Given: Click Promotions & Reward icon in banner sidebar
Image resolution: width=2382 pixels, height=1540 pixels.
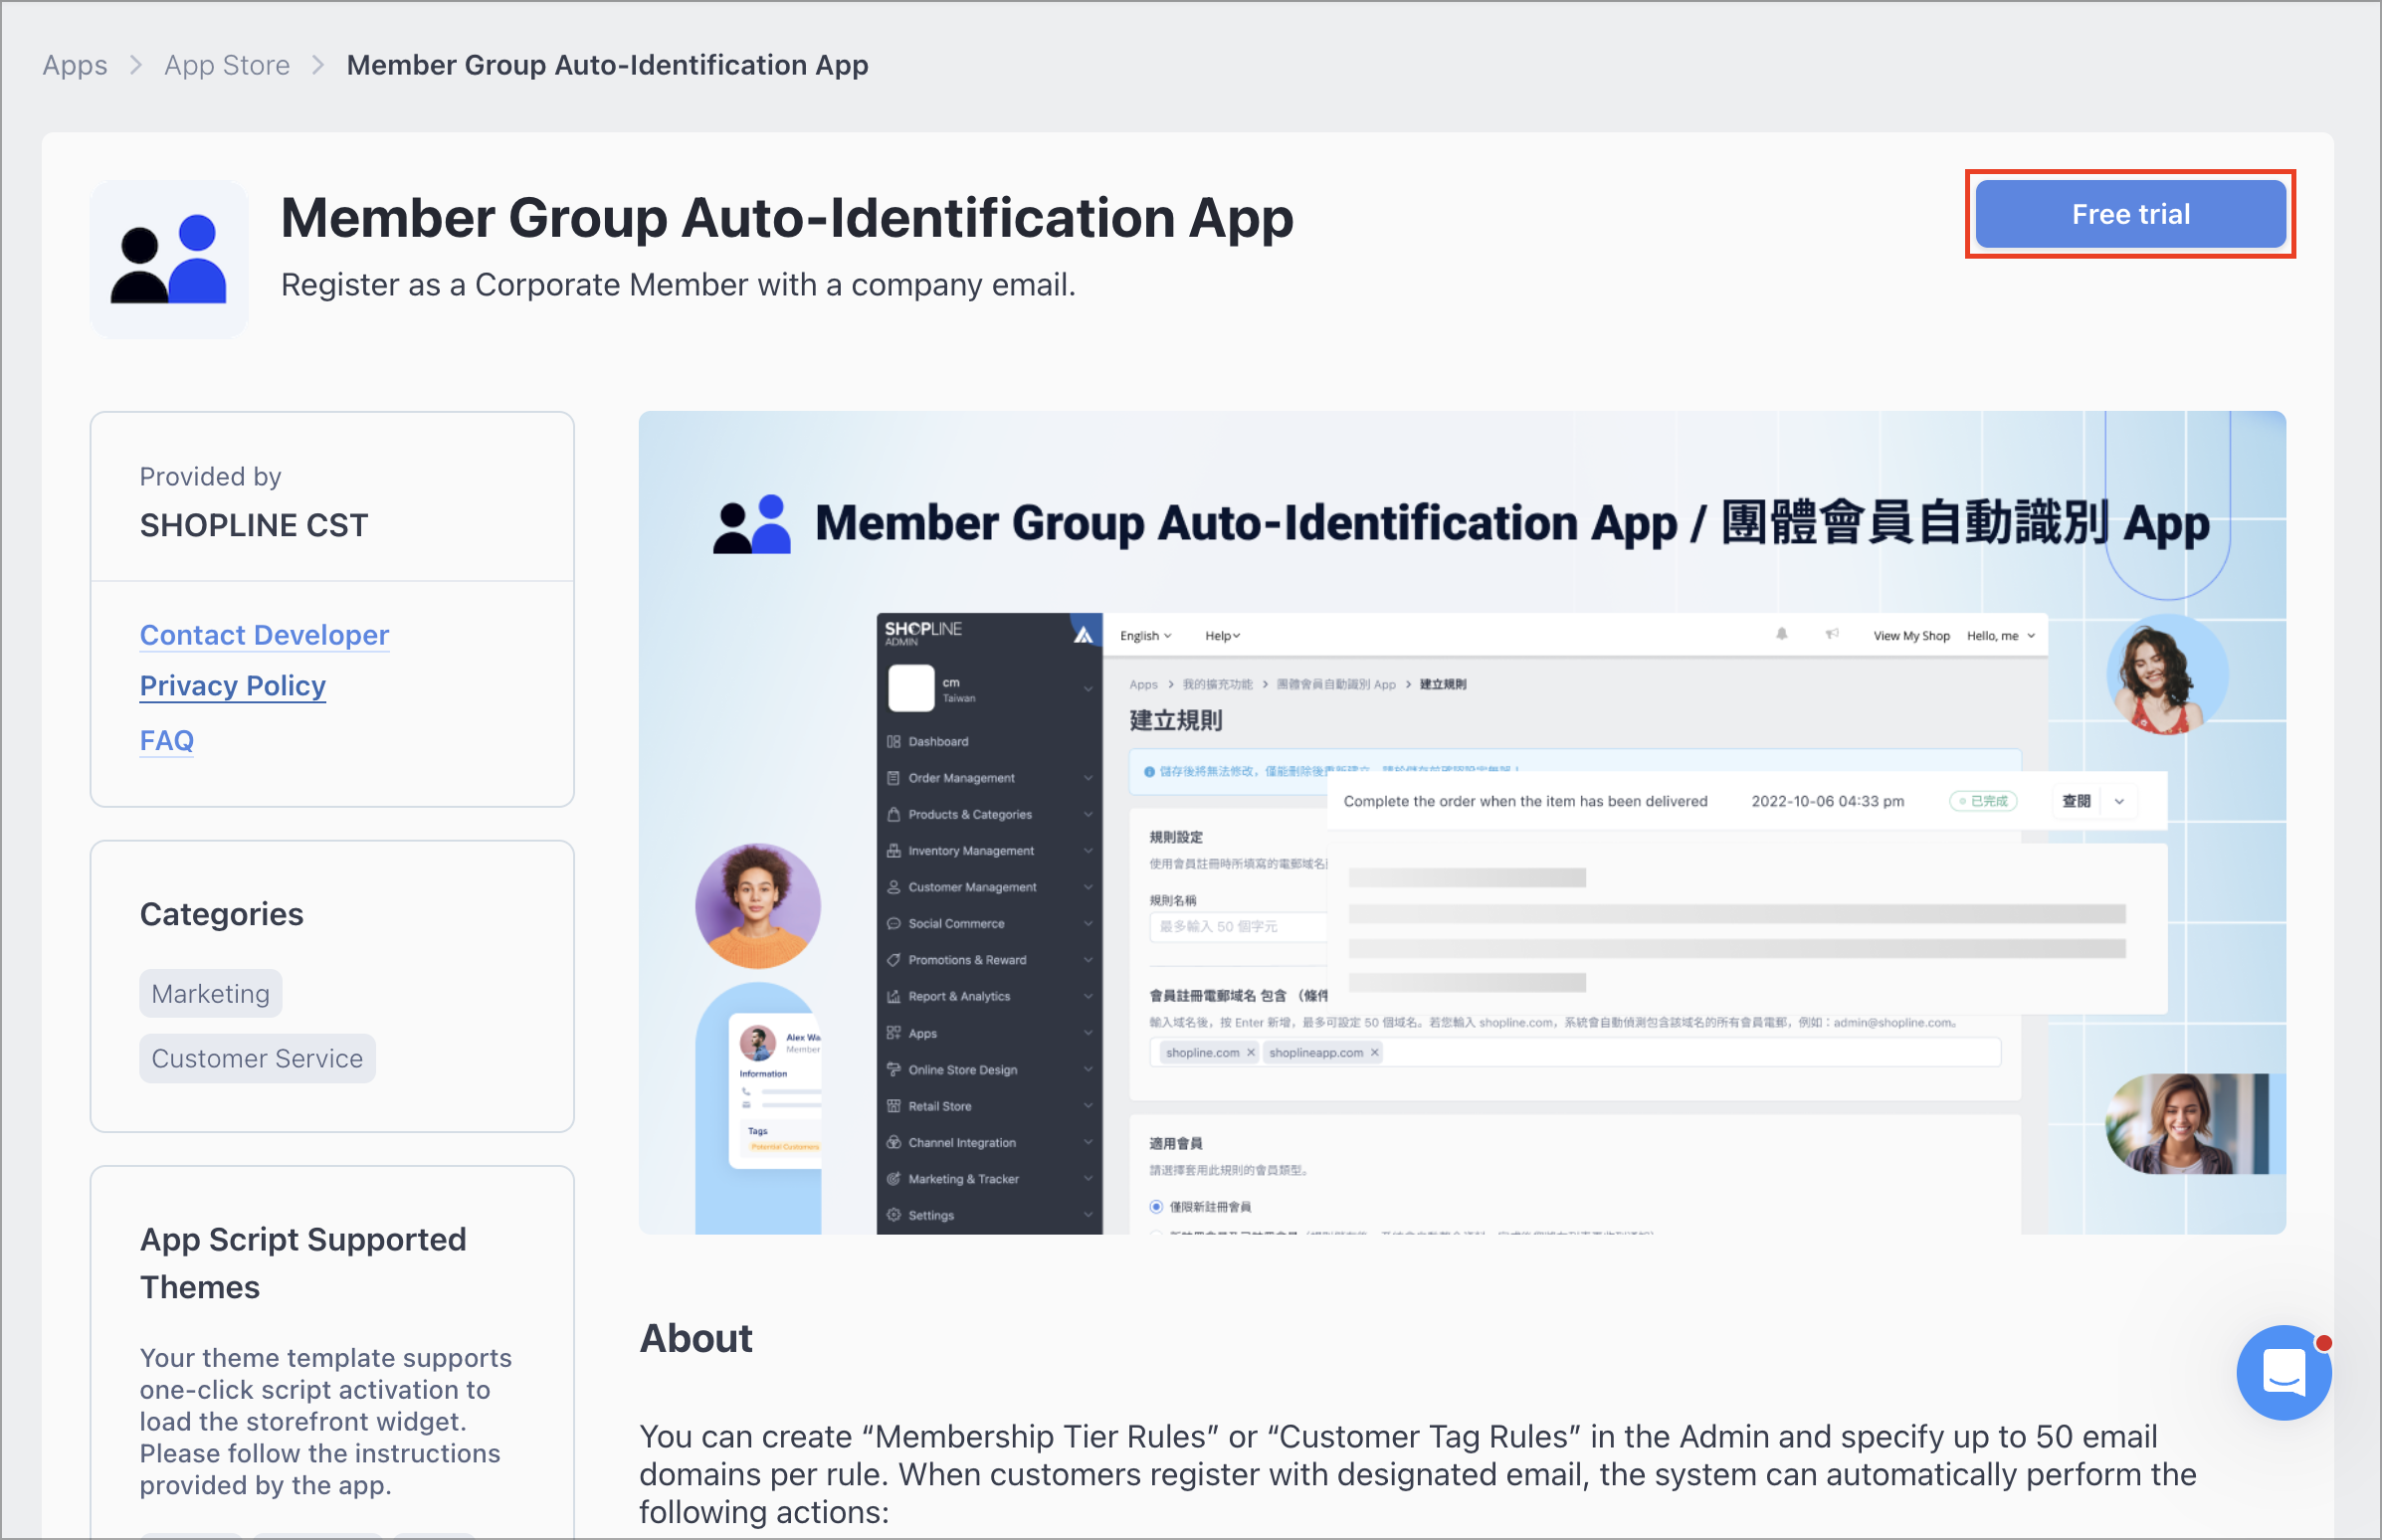Looking at the screenshot, I should [893, 960].
